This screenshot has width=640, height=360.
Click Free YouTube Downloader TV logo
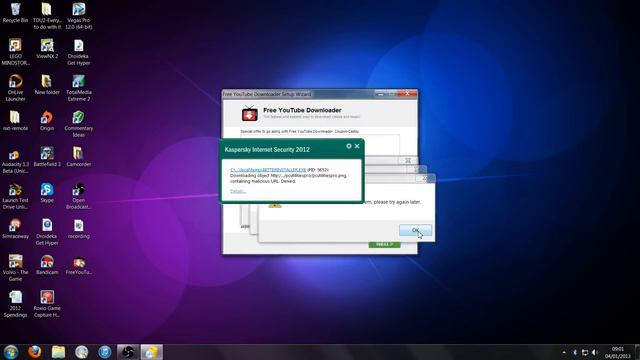coord(249,113)
